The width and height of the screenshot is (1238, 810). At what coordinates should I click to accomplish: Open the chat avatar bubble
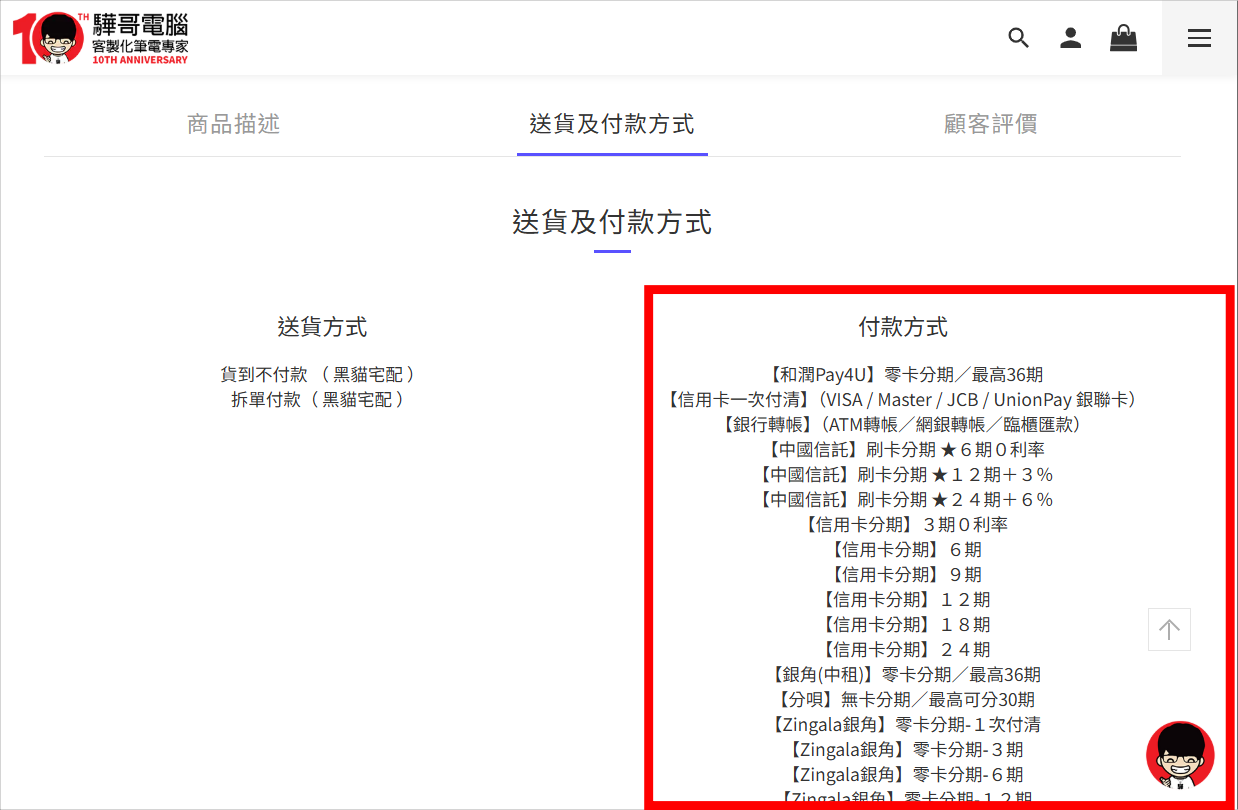(x=1180, y=755)
